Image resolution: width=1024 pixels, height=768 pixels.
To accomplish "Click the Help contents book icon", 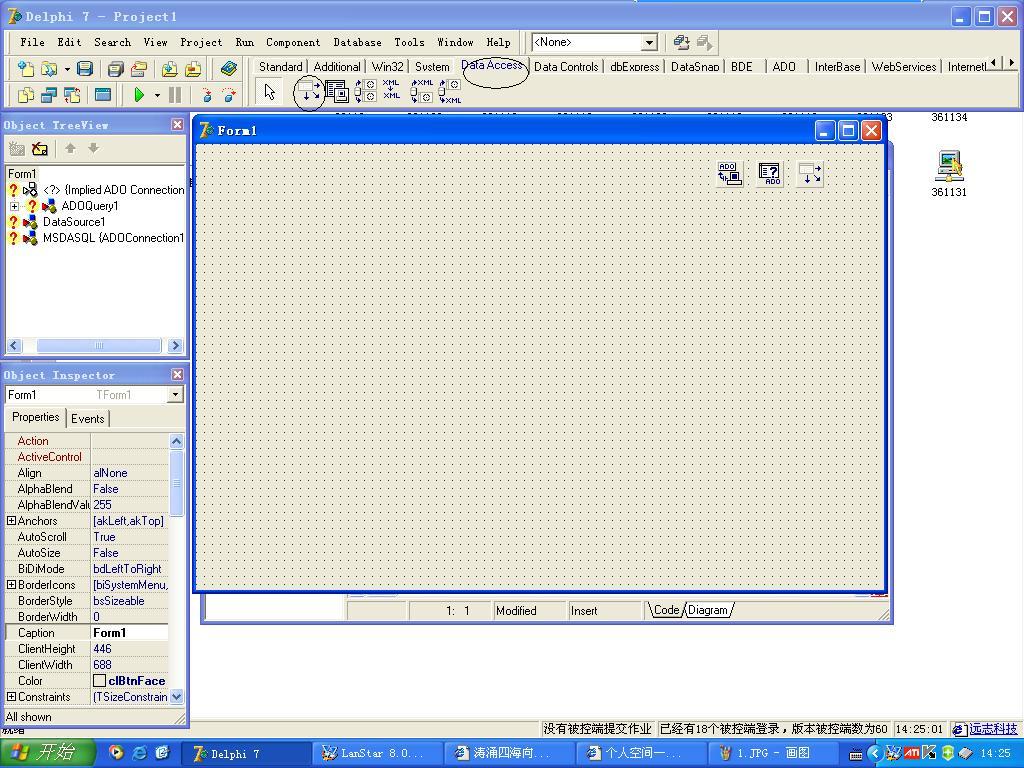I will click(x=229, y=69).
